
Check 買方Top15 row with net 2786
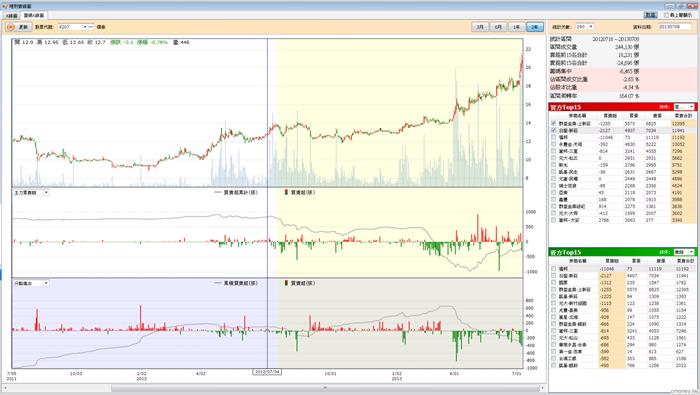click(x=554, y=220)
